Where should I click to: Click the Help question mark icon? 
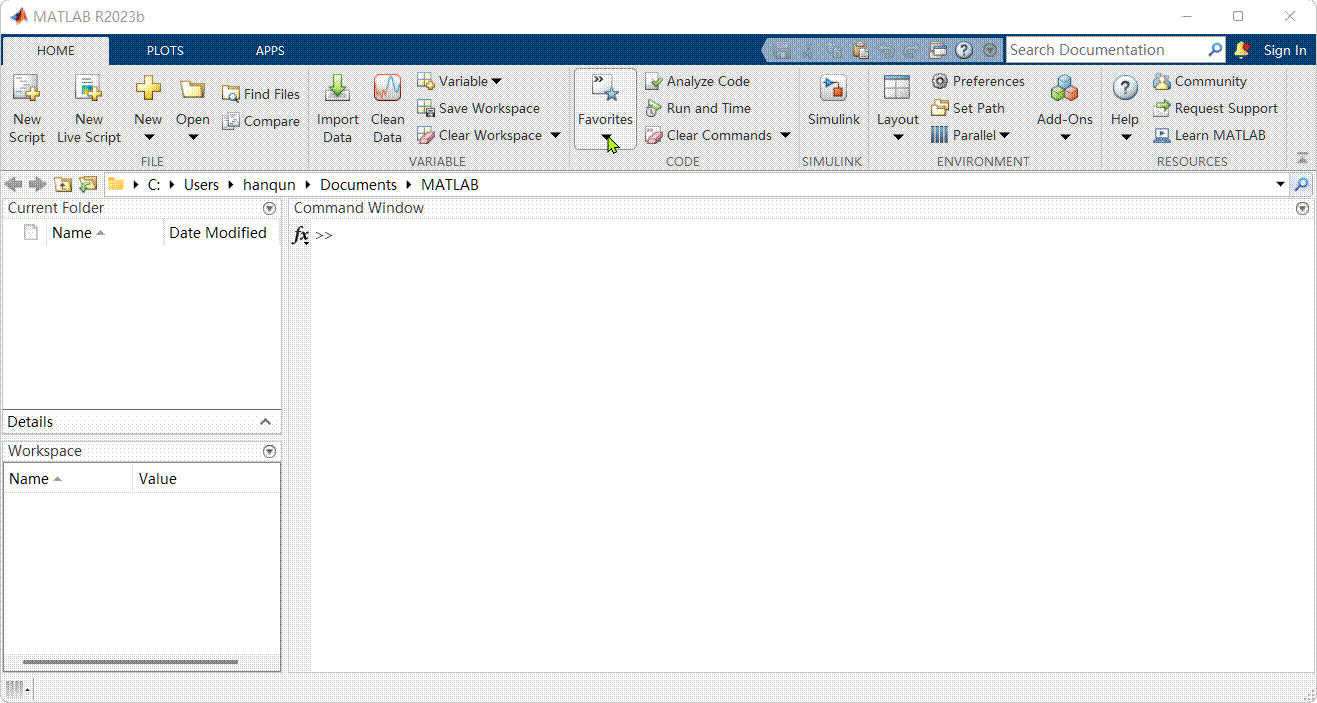1125,89
